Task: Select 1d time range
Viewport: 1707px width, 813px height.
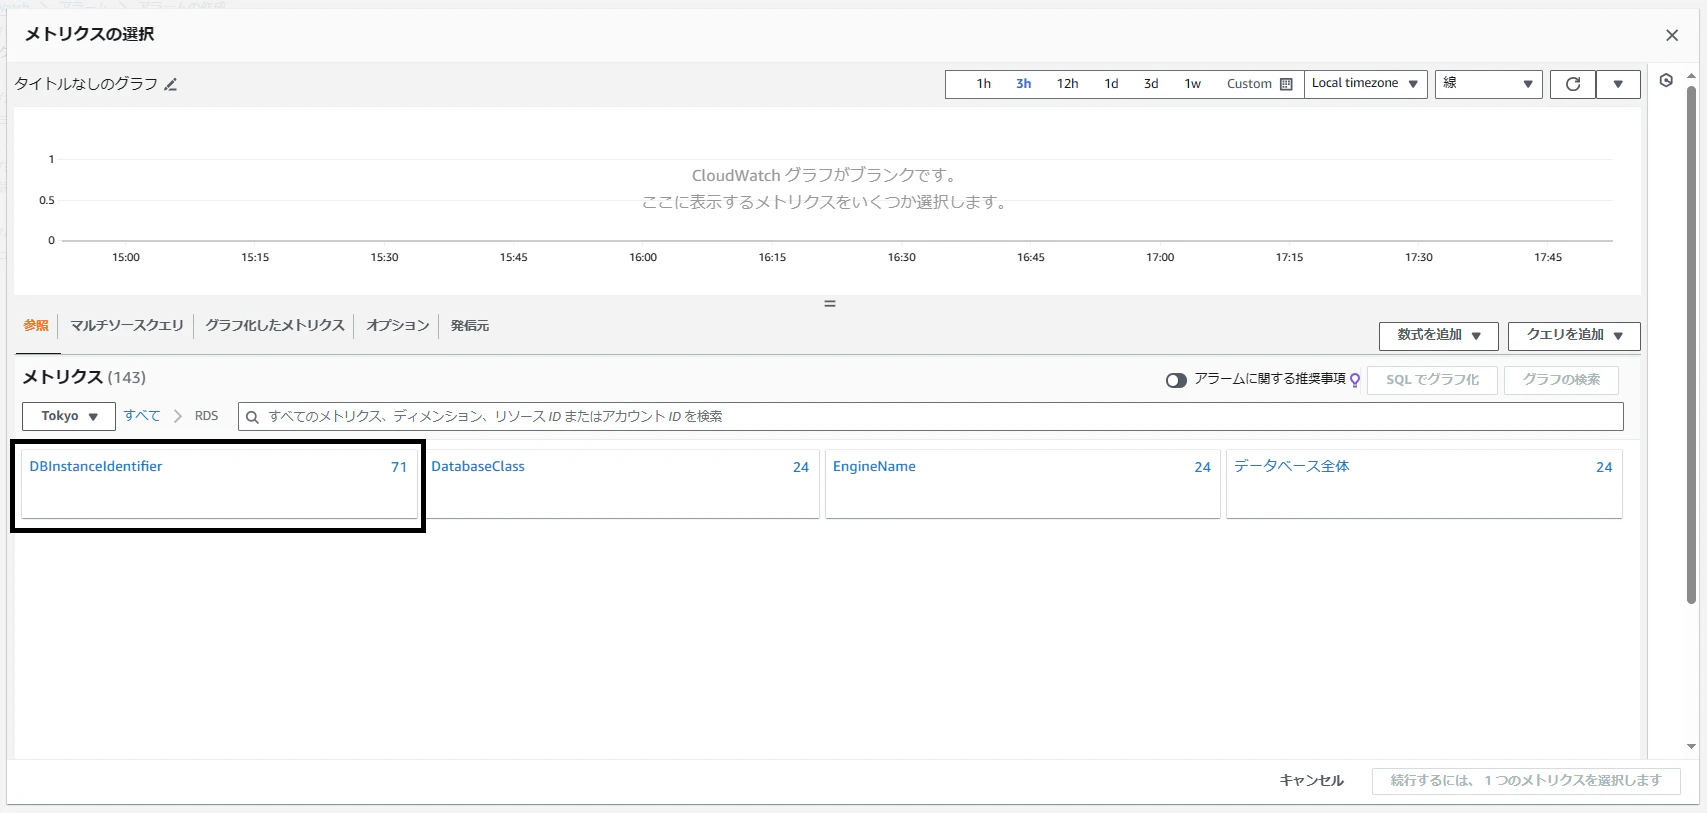Action: pyautogui.click(x=1111, y=84)
